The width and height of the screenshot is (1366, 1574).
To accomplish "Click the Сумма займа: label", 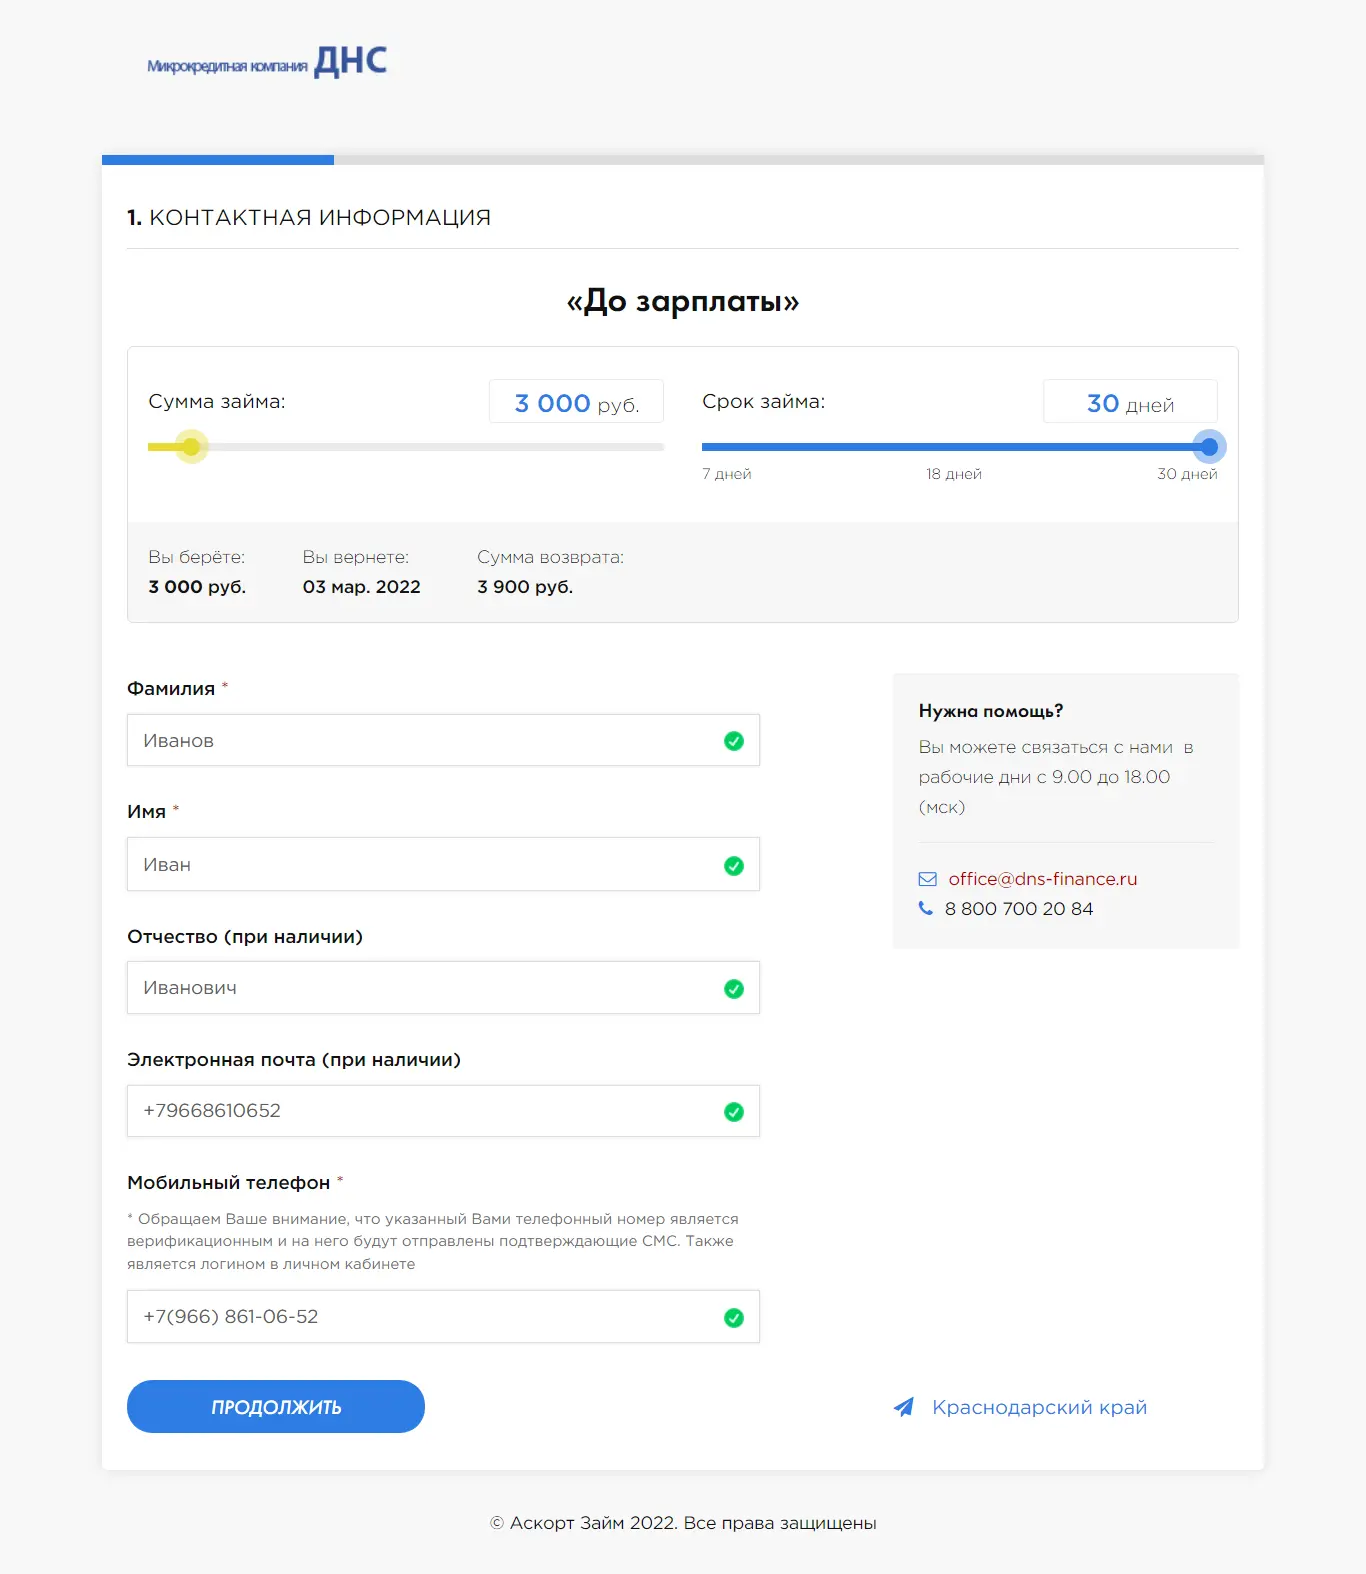I will (217, 402).
